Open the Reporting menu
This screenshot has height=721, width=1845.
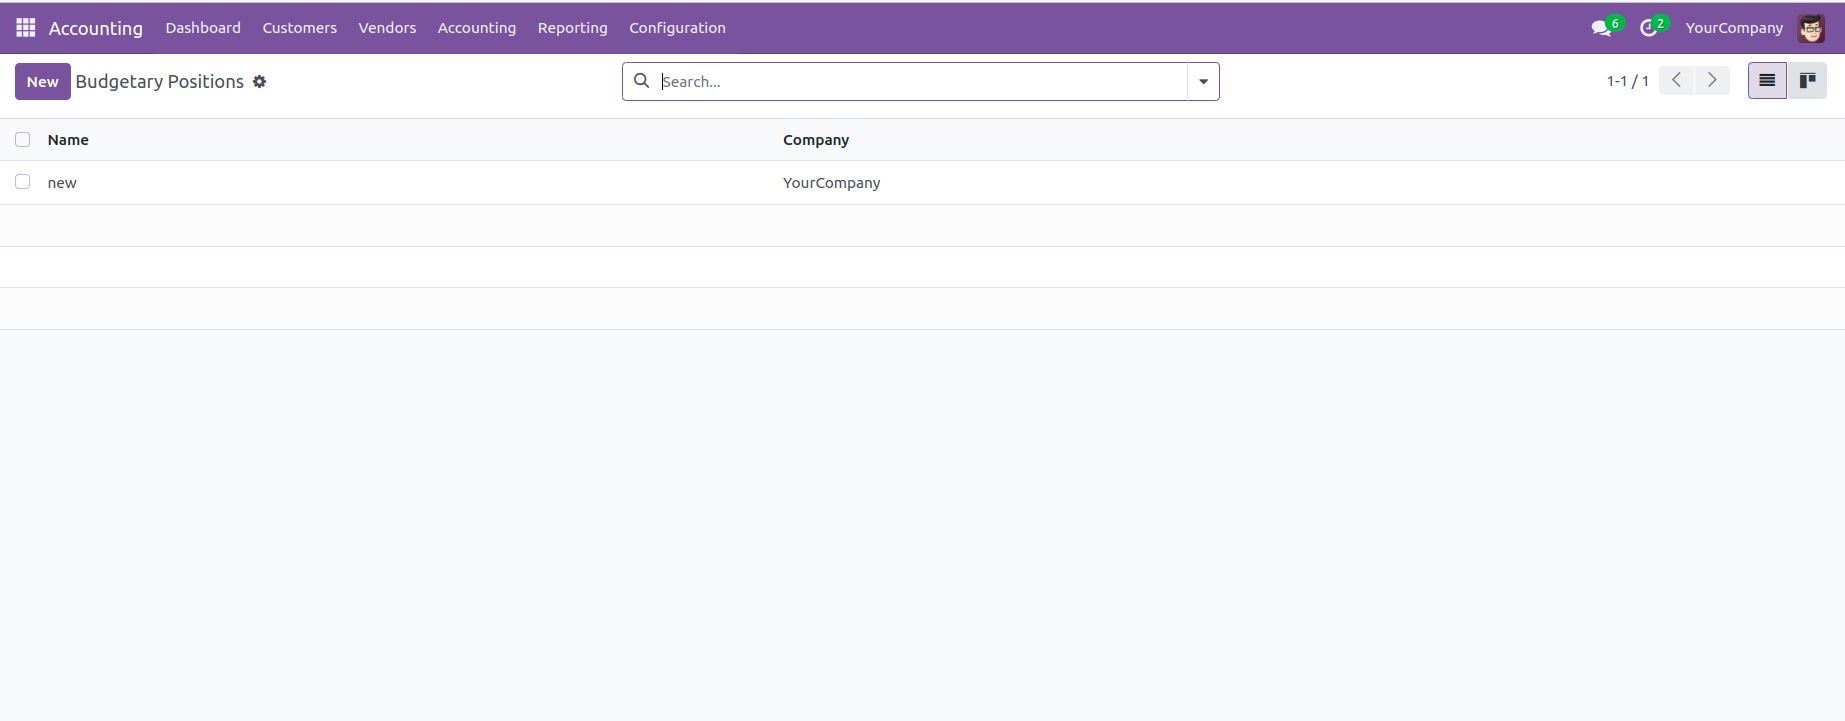pyautogui.click(x=572, y=28)
